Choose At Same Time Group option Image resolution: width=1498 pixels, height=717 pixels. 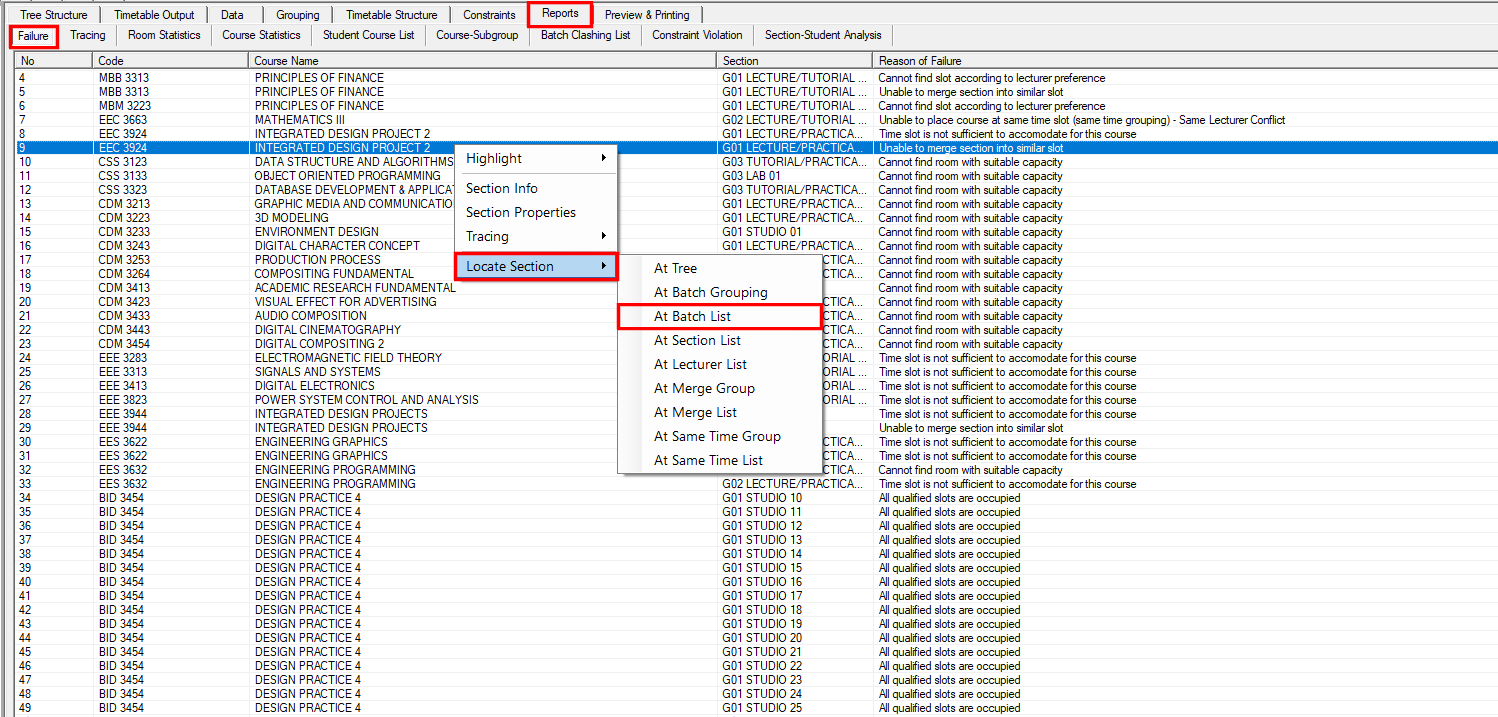[x=719, y=436]
